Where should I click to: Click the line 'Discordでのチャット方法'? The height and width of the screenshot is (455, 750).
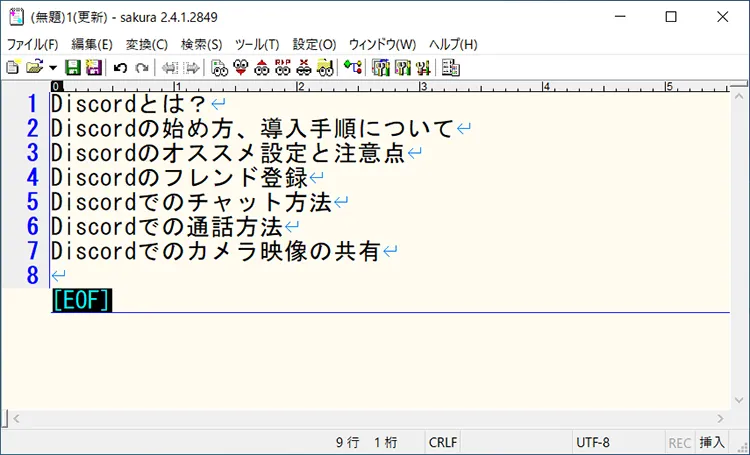point(191,202)
